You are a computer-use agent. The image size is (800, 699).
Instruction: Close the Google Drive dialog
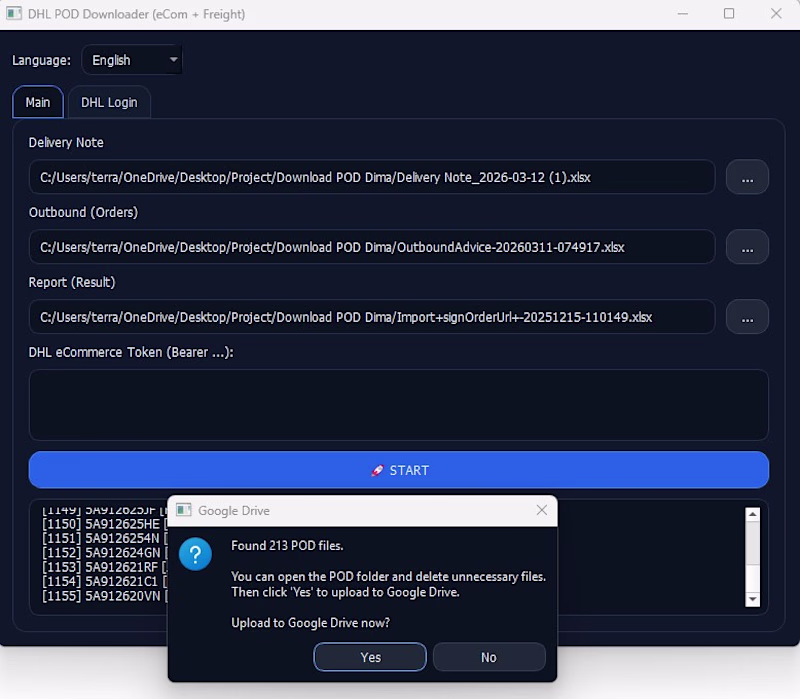pos(542,510)
